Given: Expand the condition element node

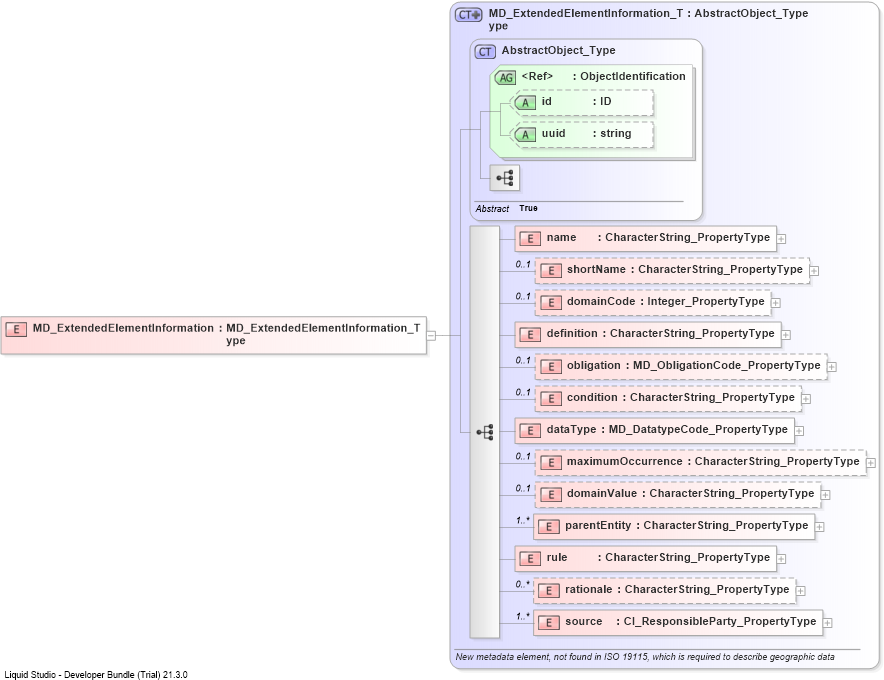Looking at the screenshot, I should 806,399.
